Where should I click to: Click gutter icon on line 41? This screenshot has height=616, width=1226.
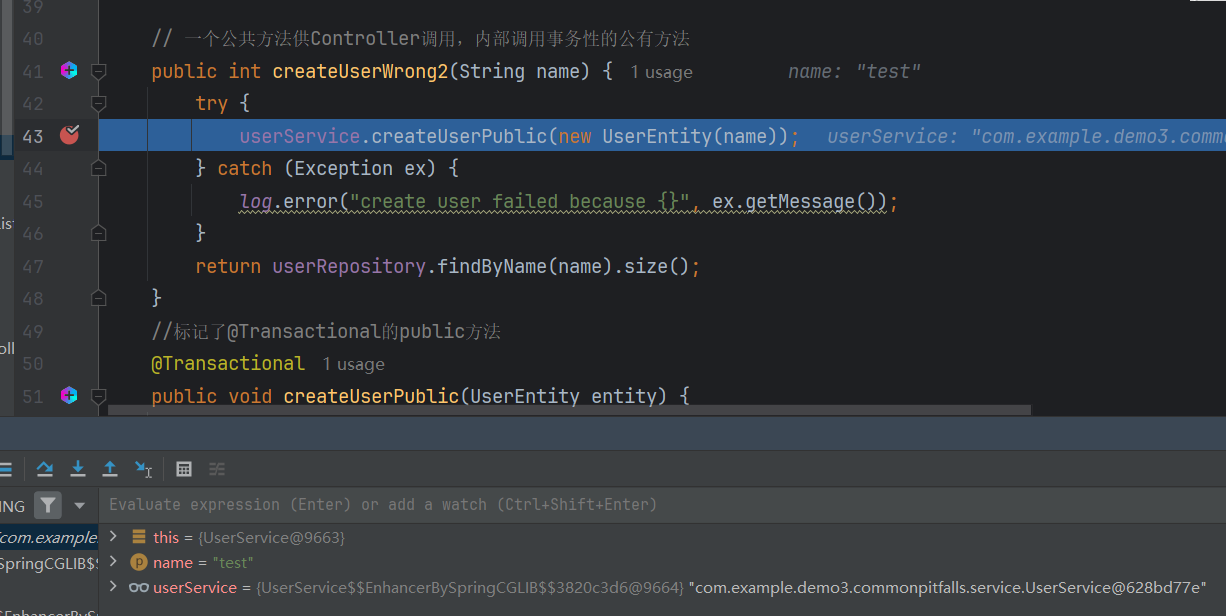tap(69, 71)
